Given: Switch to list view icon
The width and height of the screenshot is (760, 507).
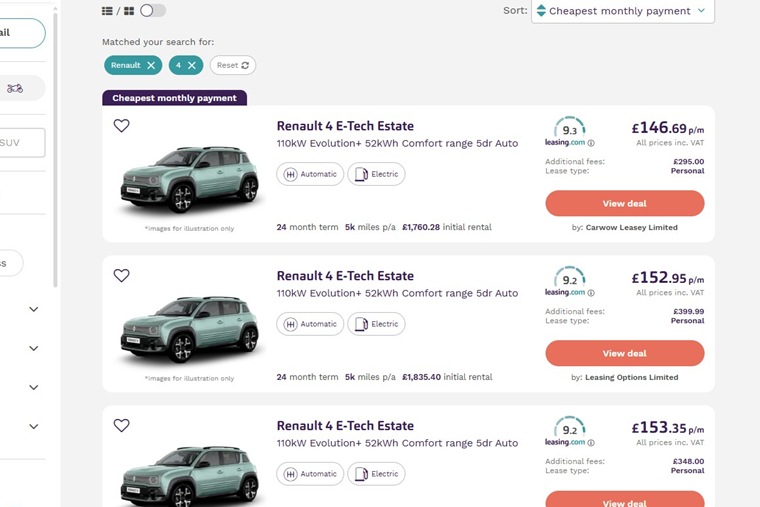Looking at the screenshot, I should (107, 11).
